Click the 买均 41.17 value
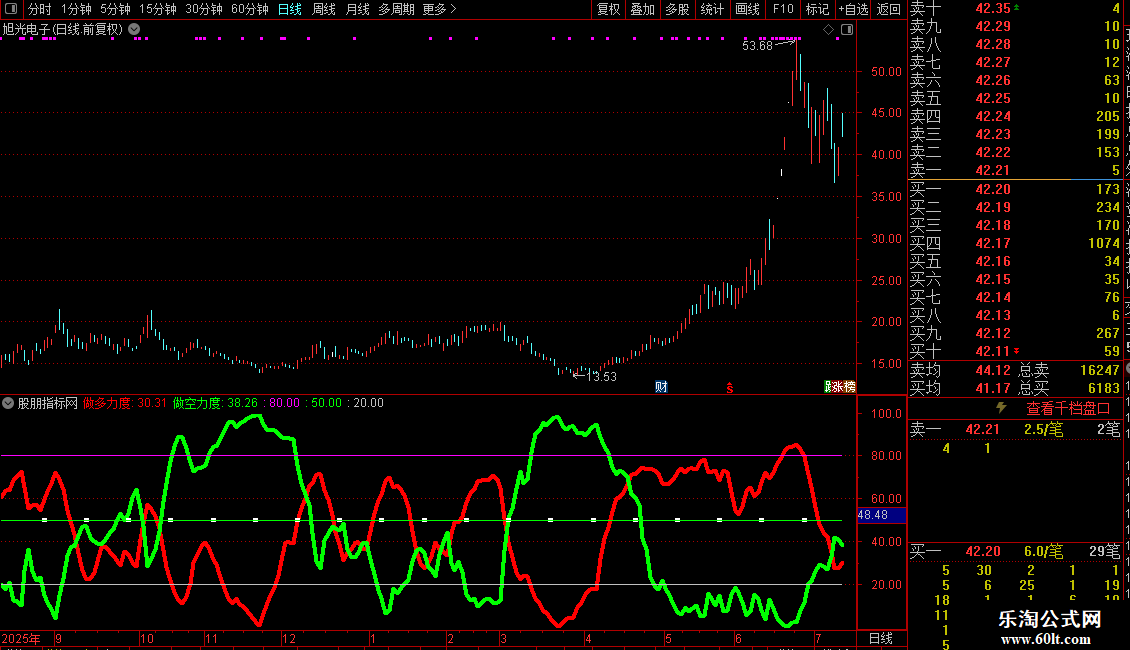 993,388
